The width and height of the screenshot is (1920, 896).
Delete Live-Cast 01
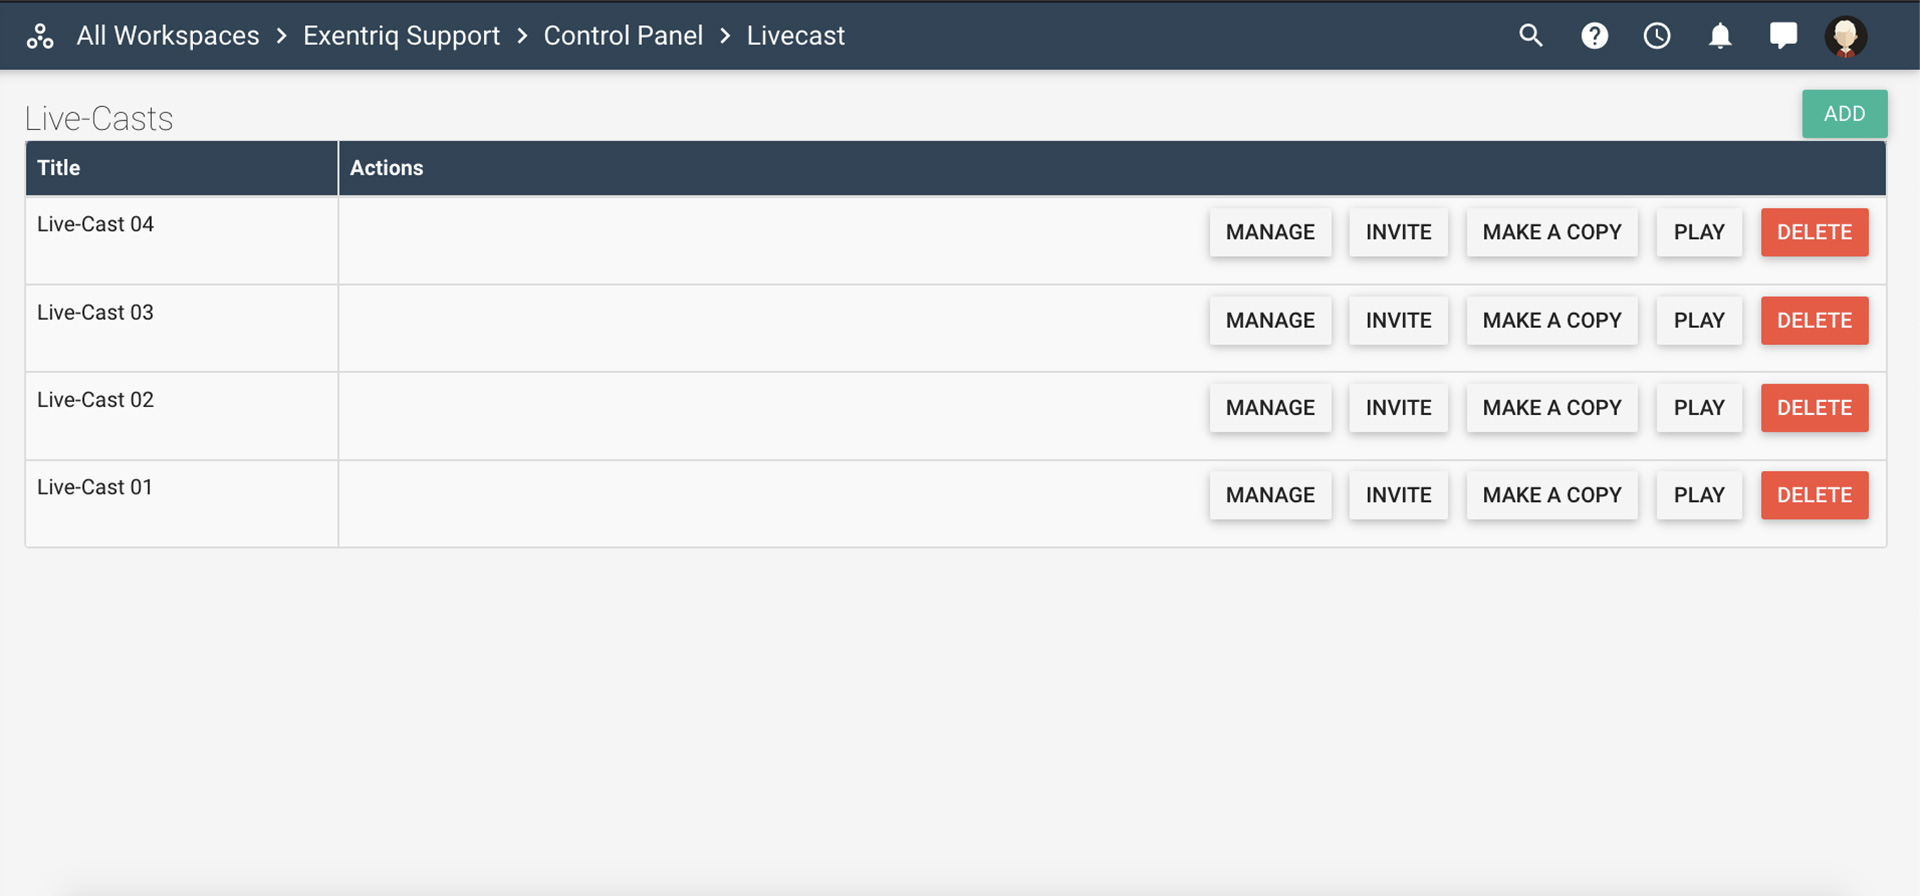(x=1814, y=495)
